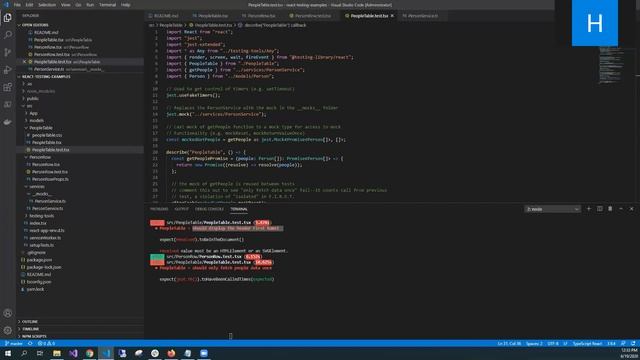Click the master branch status bar item
This screenshot has height=360, width=640.
click(14, 343)
